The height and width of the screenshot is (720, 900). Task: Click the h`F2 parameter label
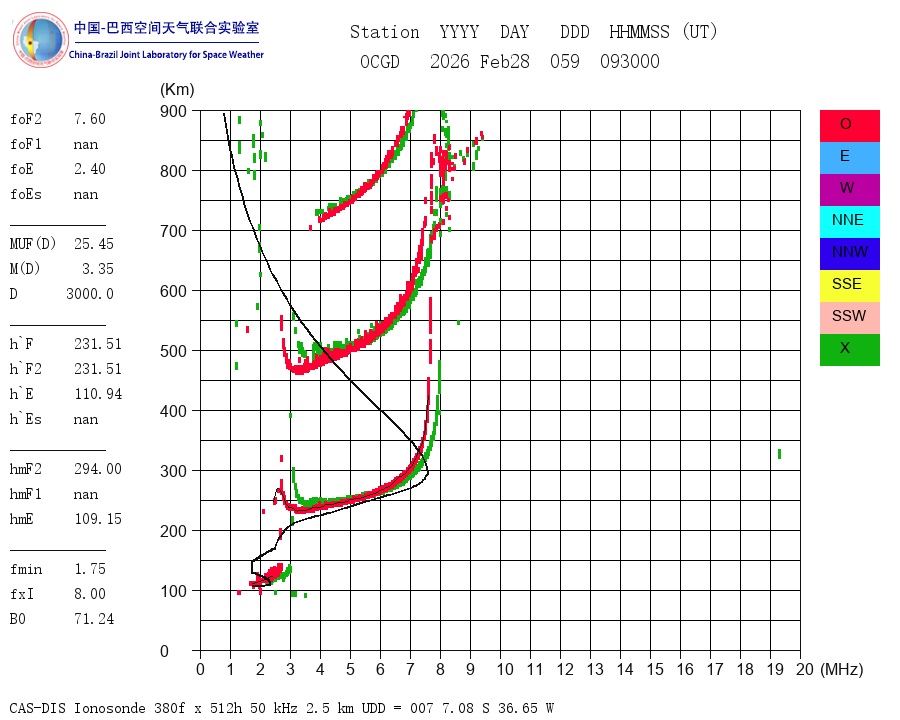[26, 369]
